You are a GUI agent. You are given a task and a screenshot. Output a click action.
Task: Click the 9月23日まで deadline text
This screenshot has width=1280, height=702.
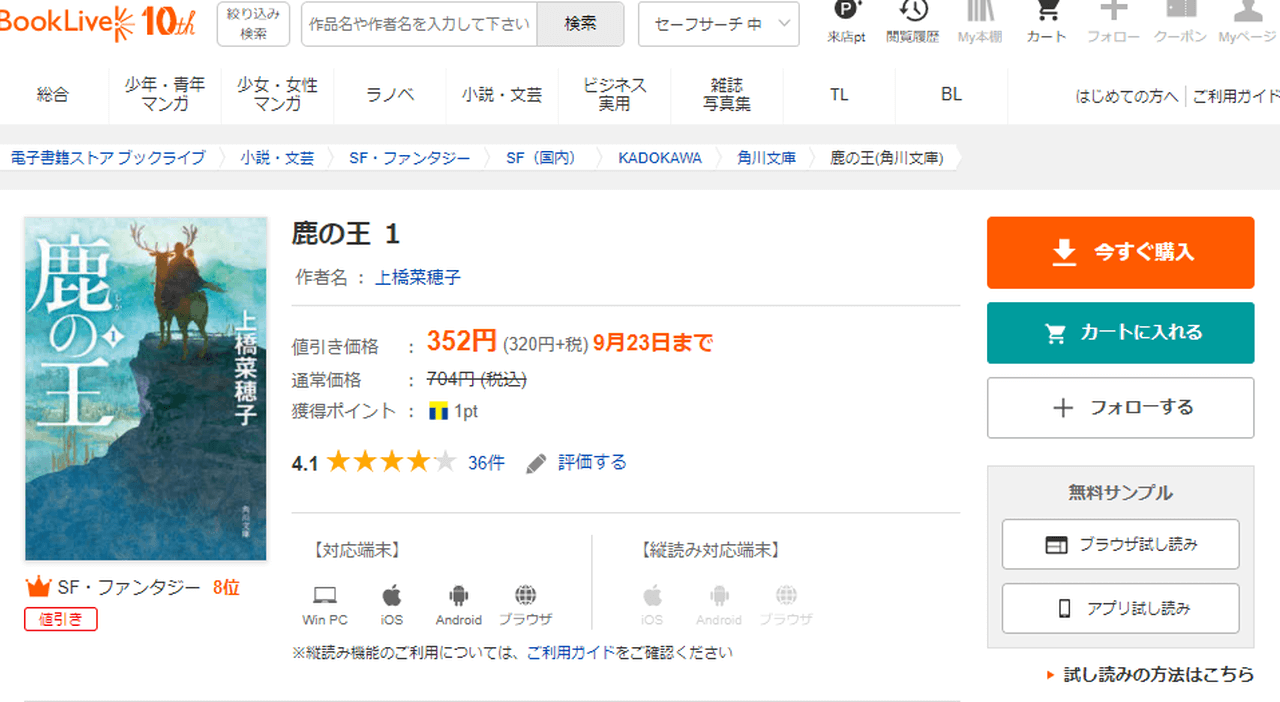(x=653, y=343)
